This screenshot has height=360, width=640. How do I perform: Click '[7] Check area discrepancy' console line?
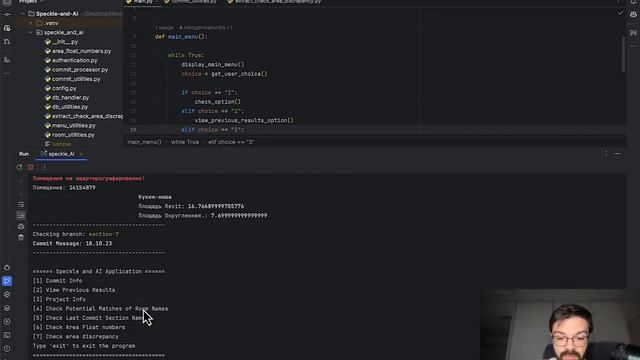(76, 337)
